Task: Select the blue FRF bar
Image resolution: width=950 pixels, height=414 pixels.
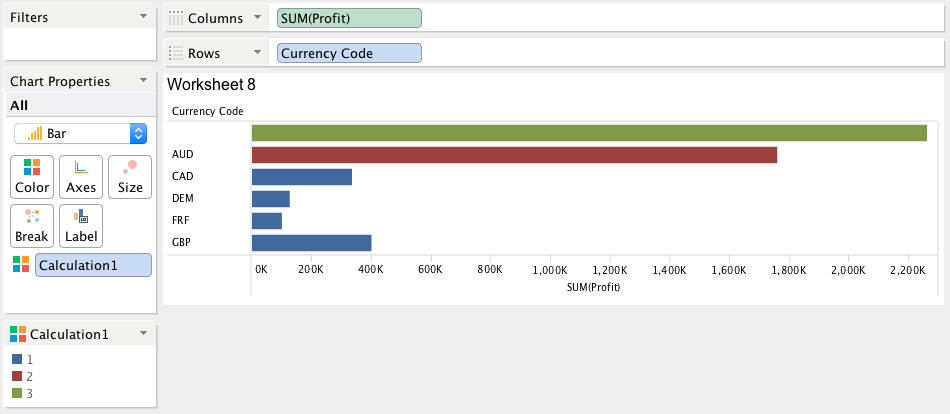Action: pos(267,221)
